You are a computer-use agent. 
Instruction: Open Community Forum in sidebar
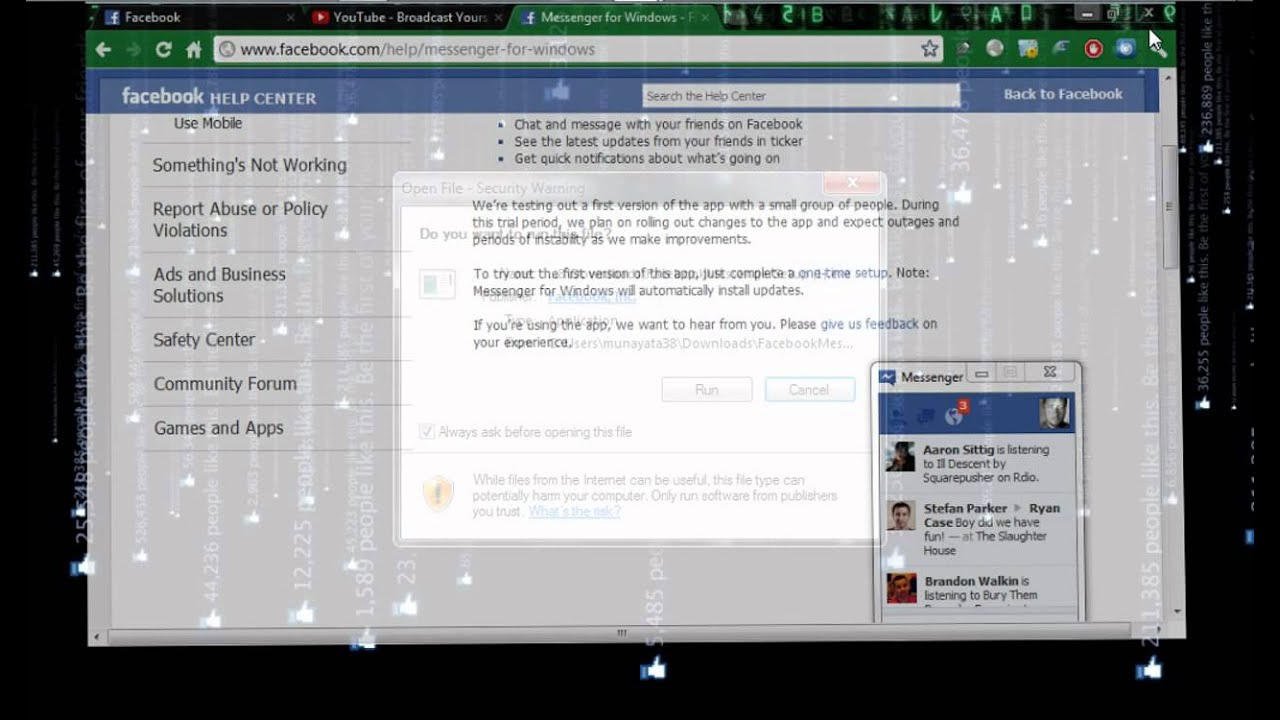coord(225,384)
